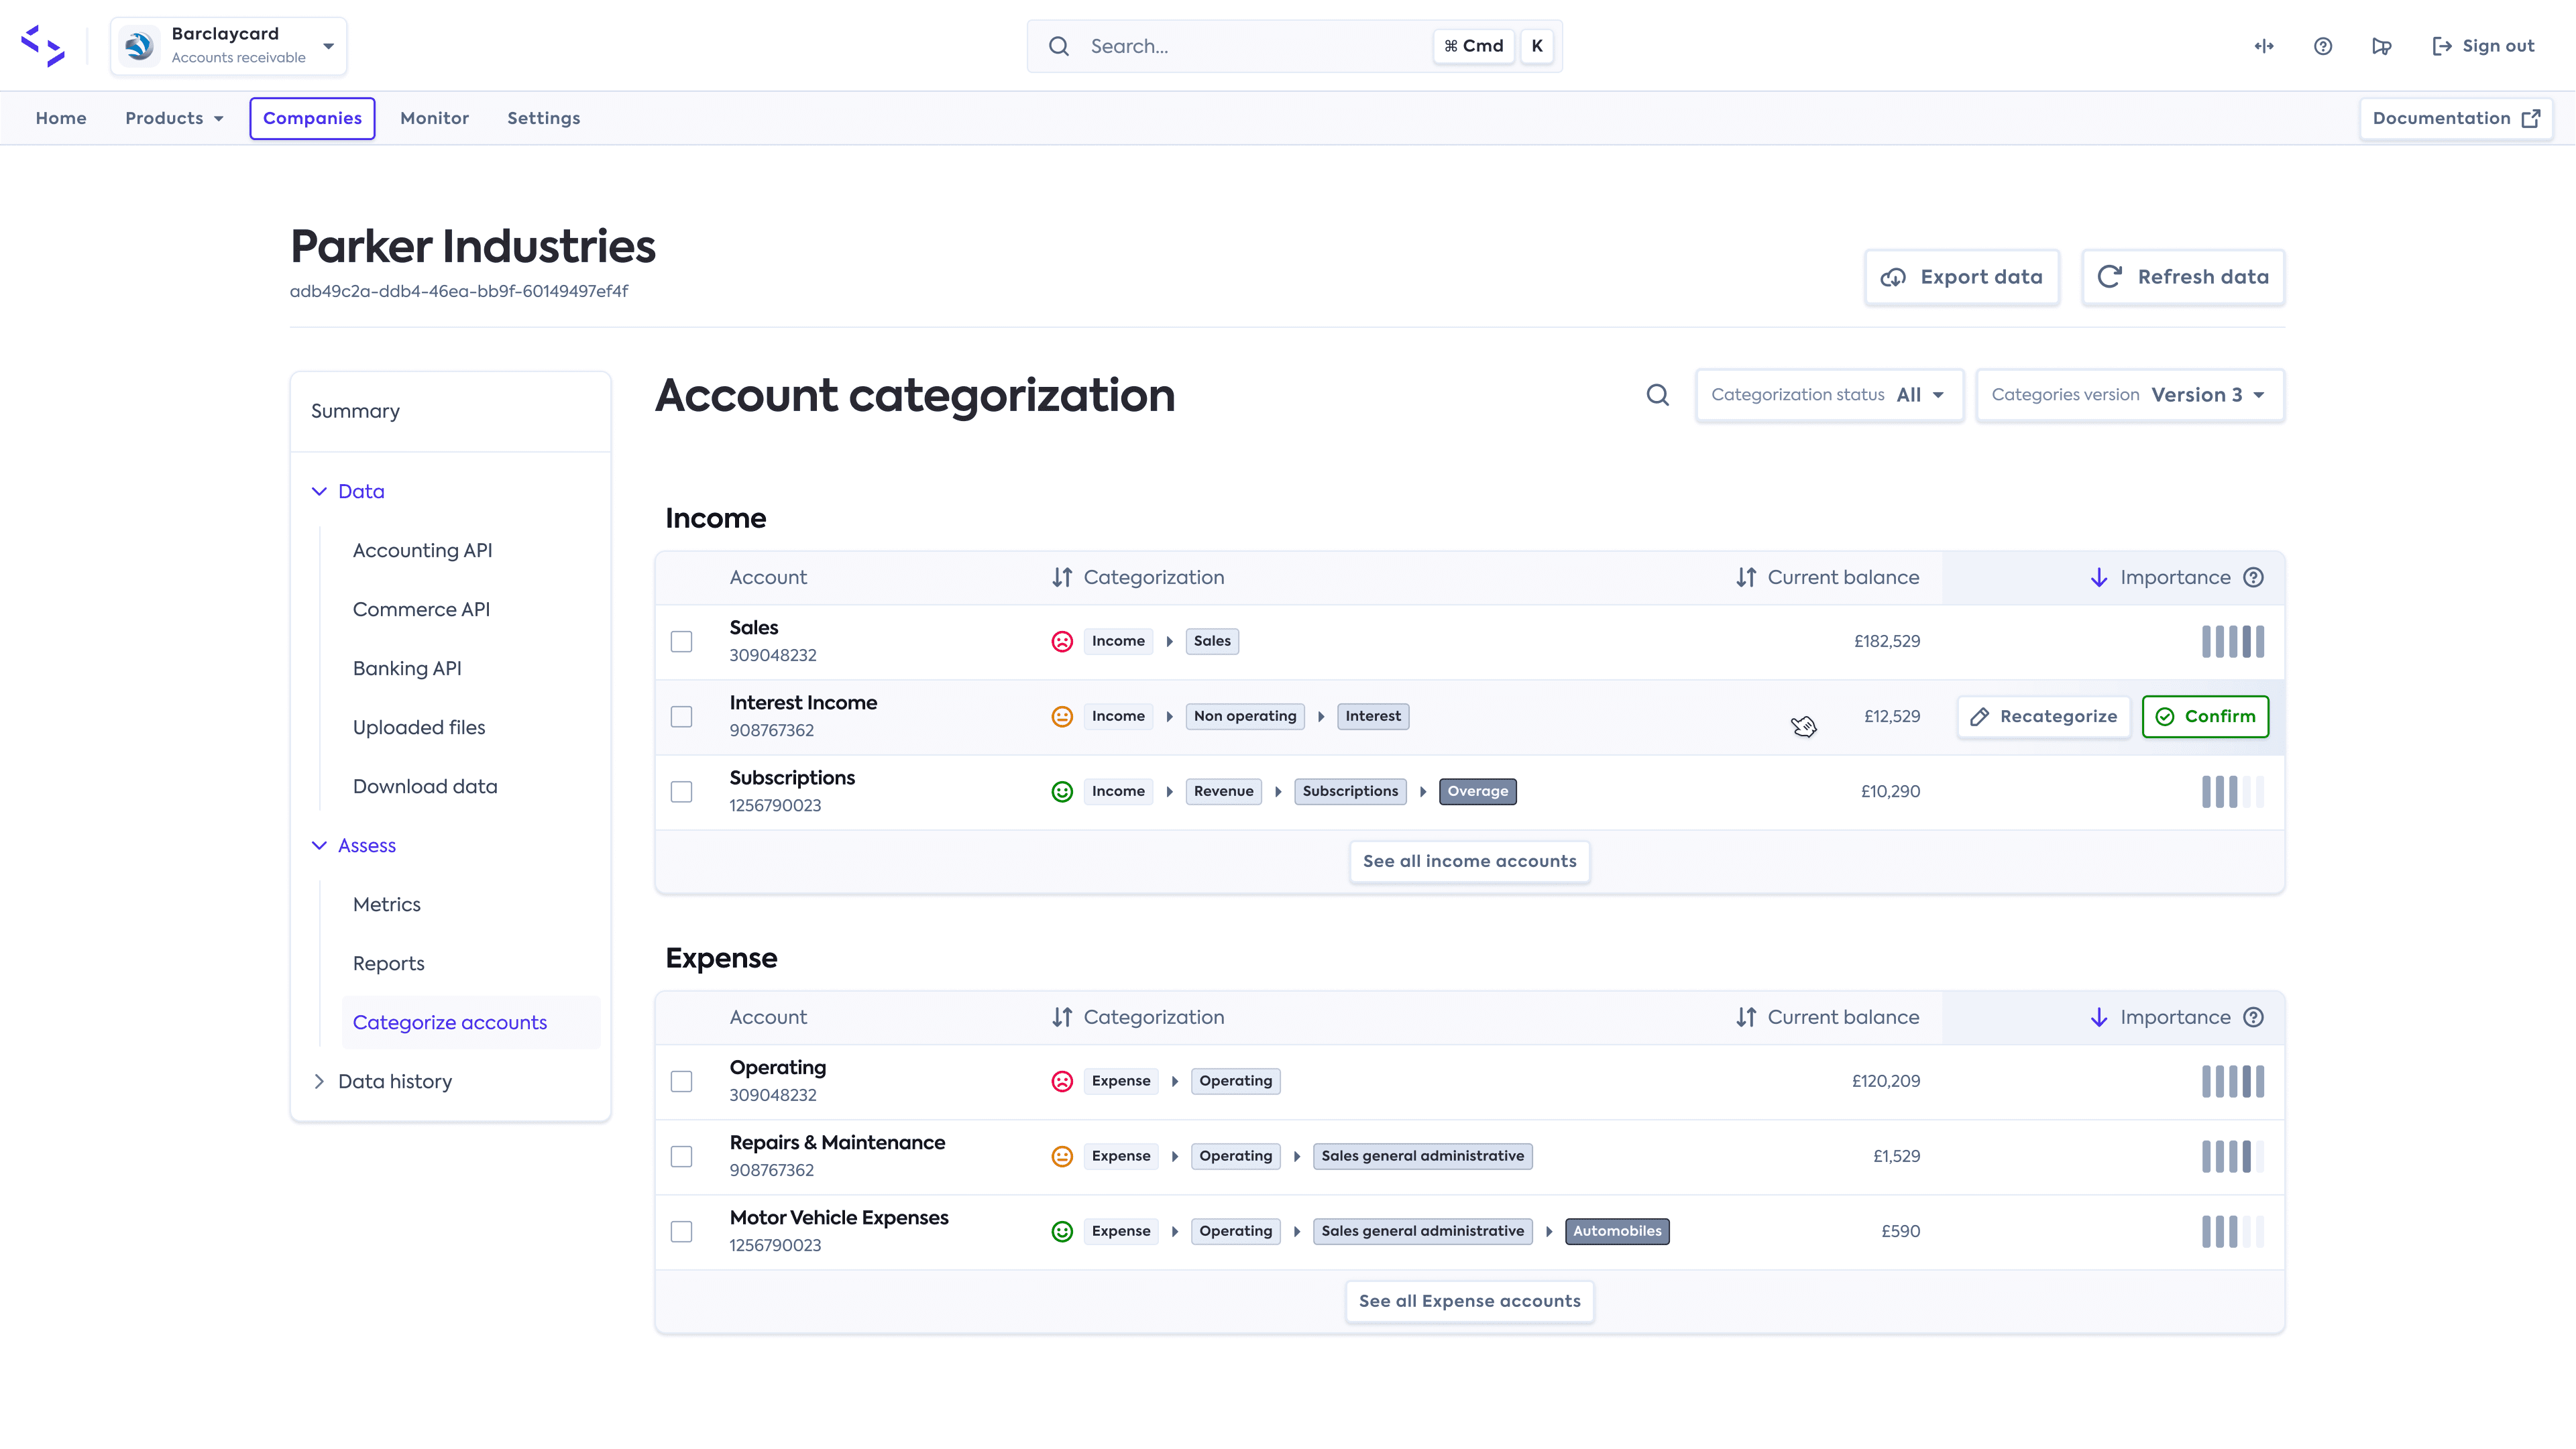
Task: Sort Expense table by Categorization arrows
Action: coord(1062,1017)
